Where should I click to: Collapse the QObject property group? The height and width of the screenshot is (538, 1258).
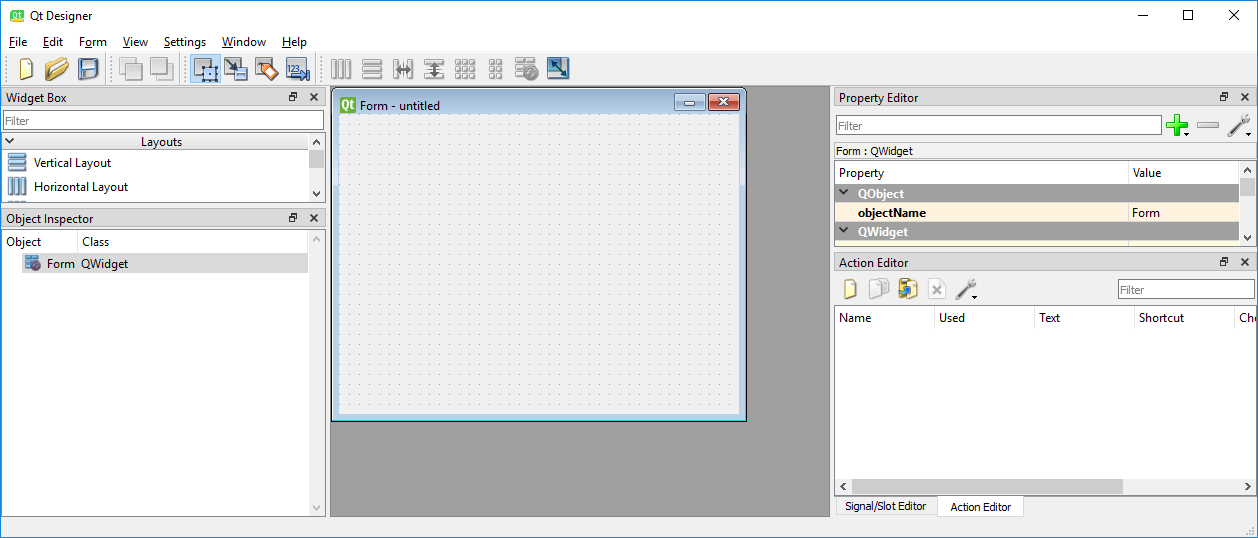(843, 193)
